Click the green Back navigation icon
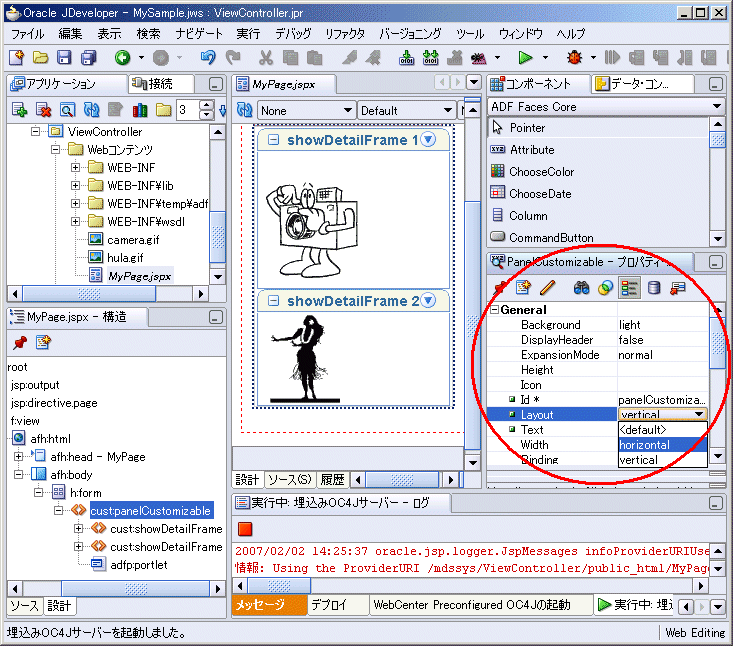This screenshot has width=733, height=646. 122,57
